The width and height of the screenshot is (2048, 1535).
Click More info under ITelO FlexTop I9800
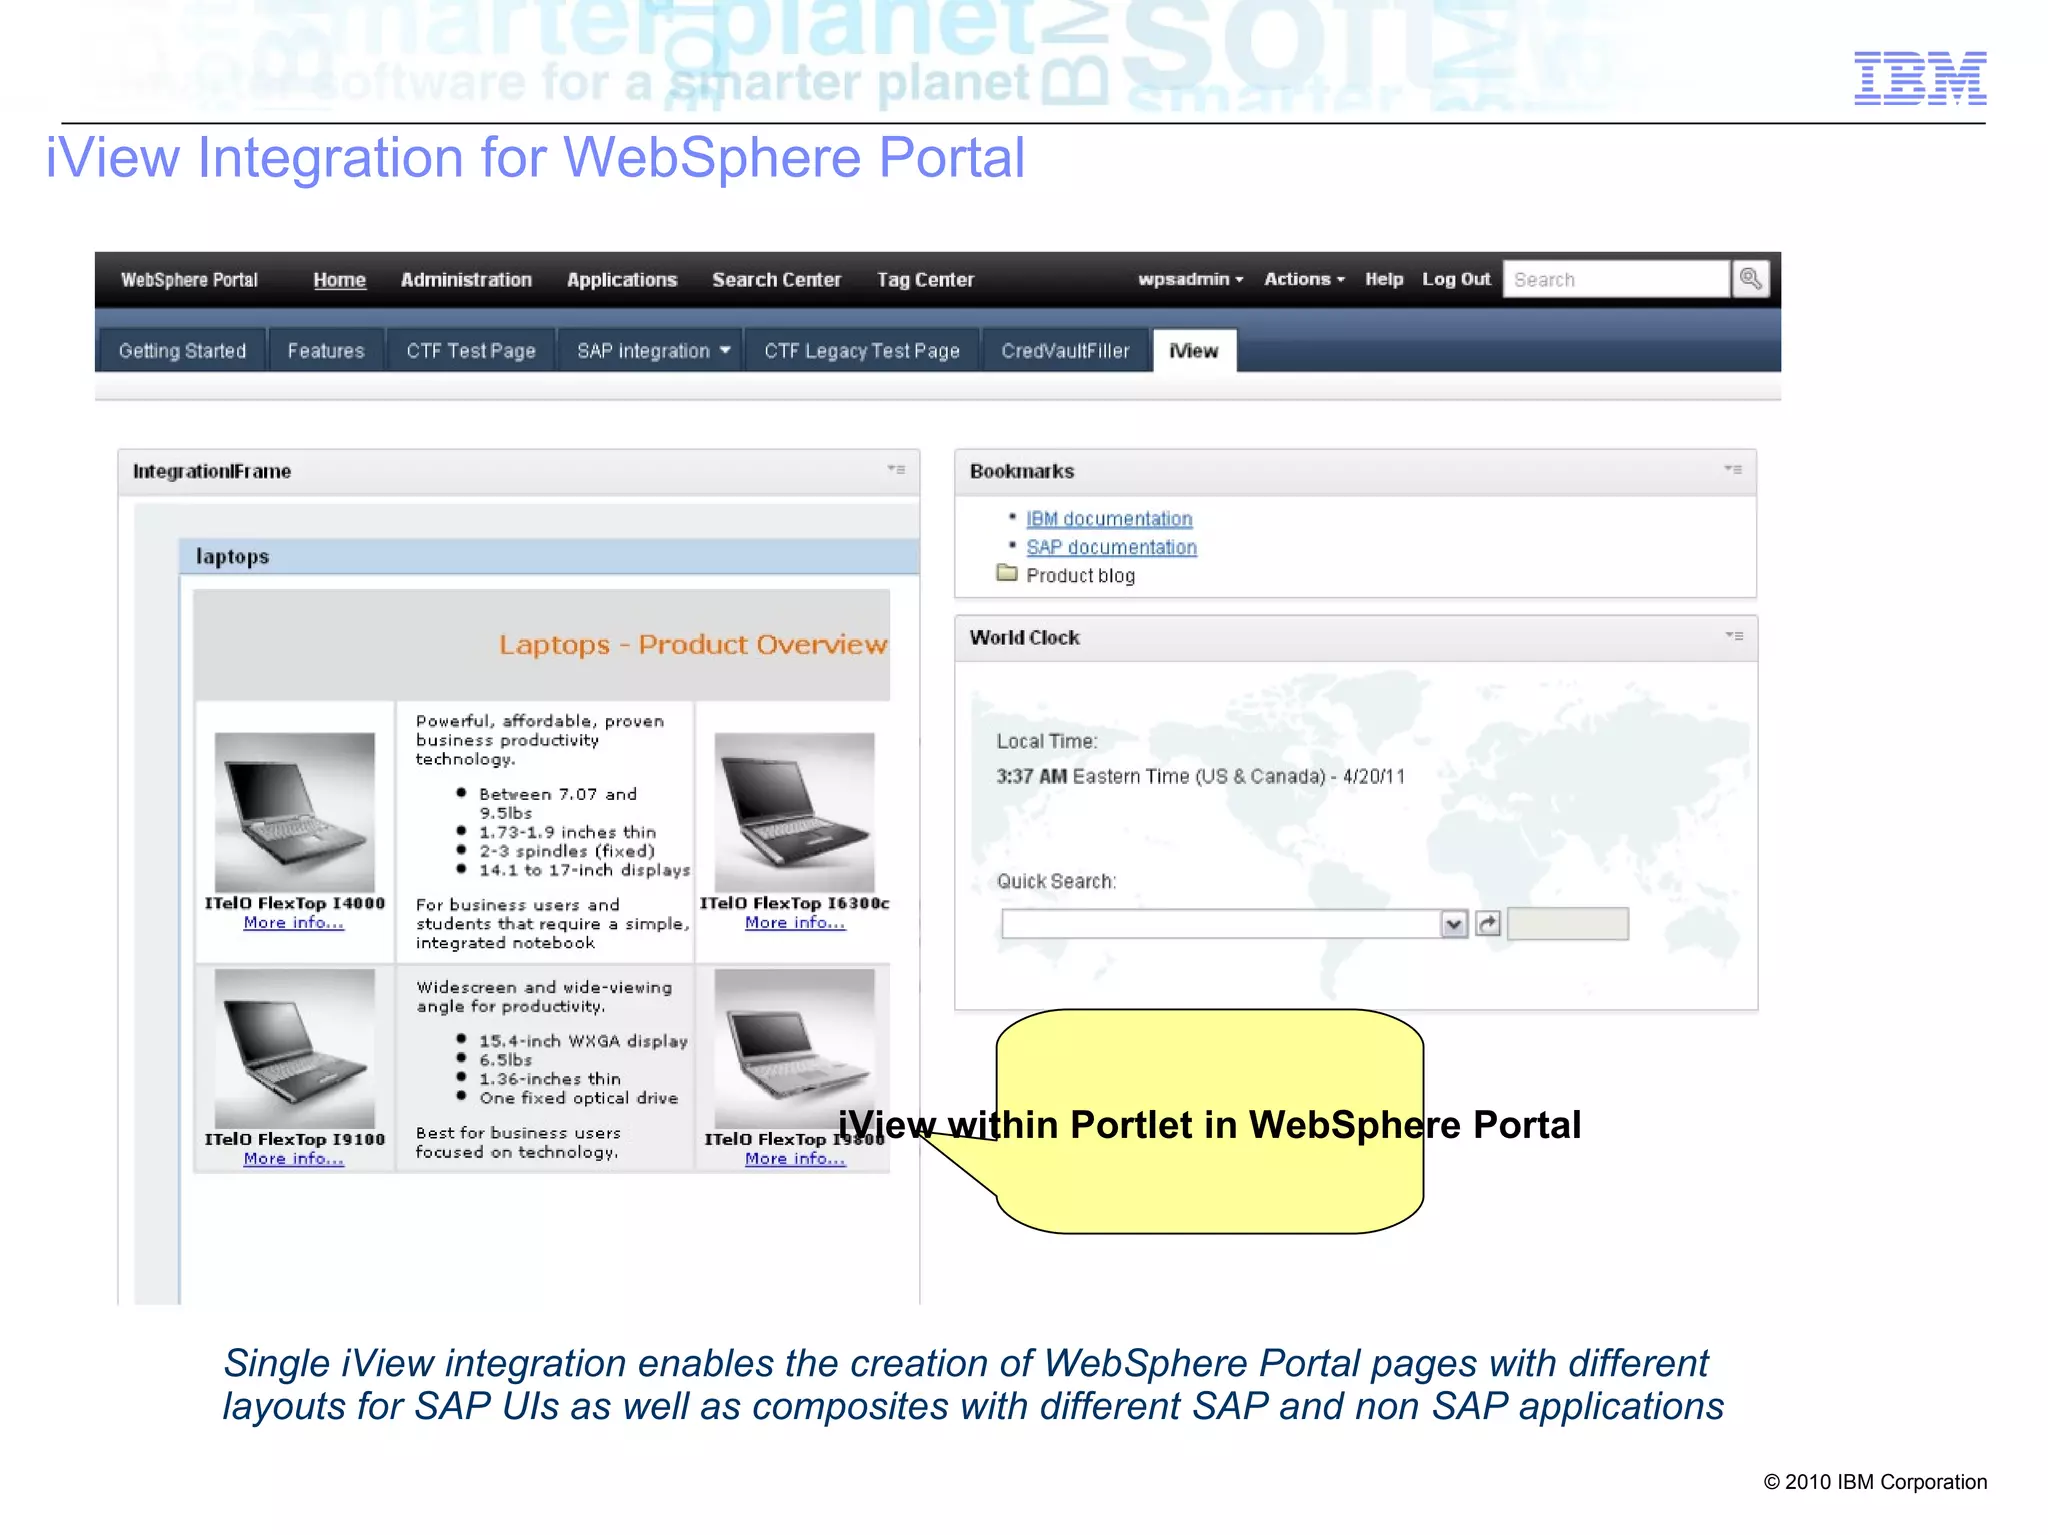(795, 1158)
